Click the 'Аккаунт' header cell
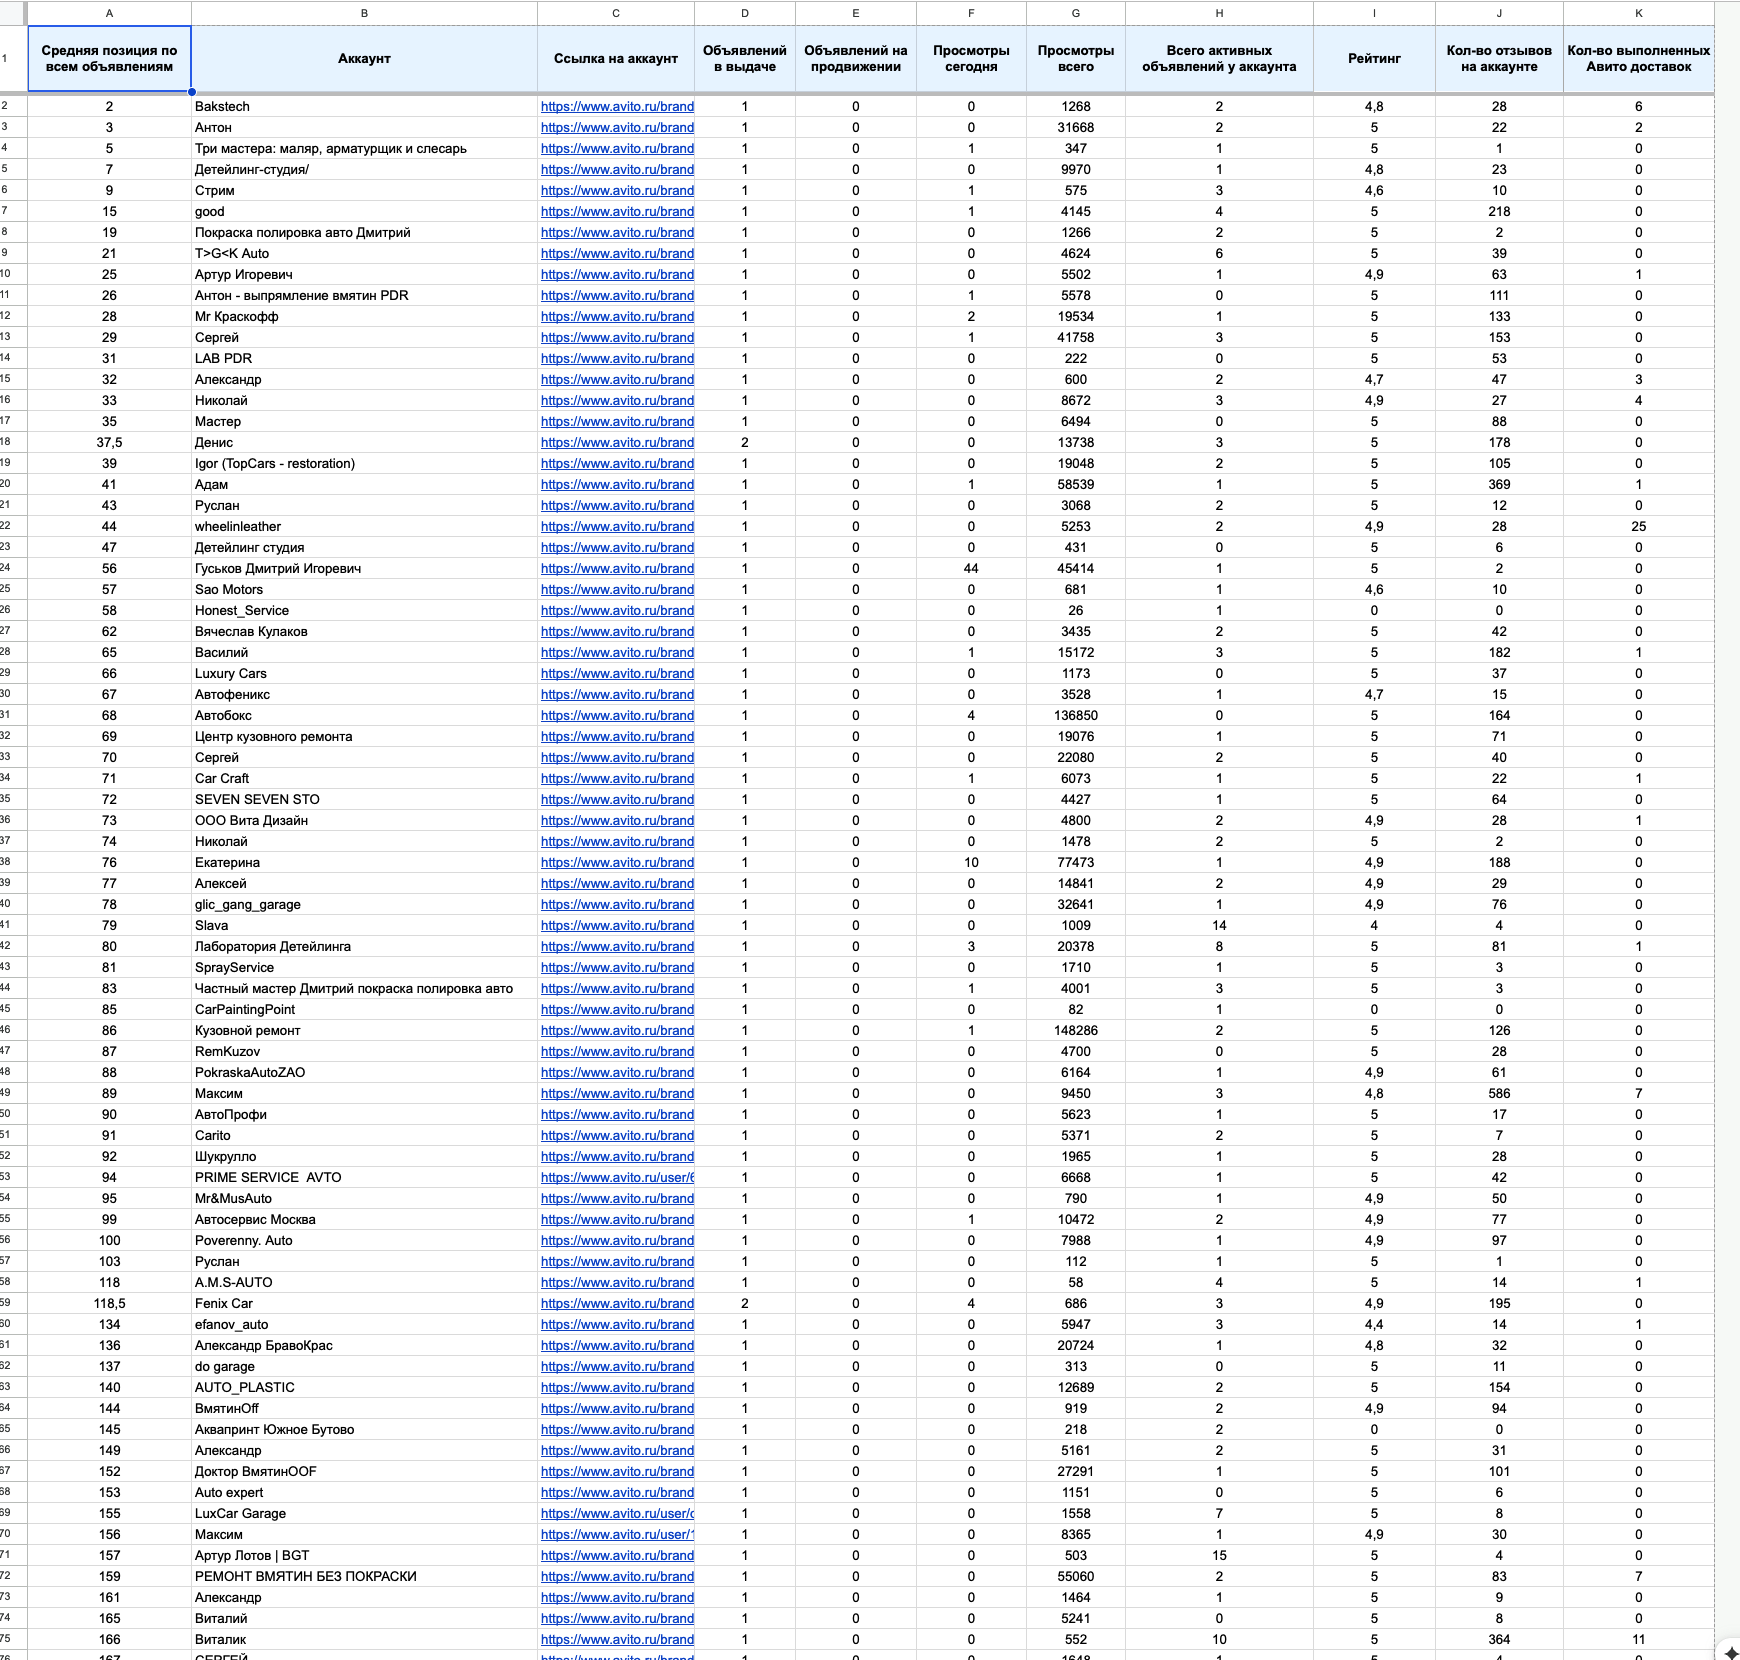The image size is (1740, 1660). tap(364, 59)
